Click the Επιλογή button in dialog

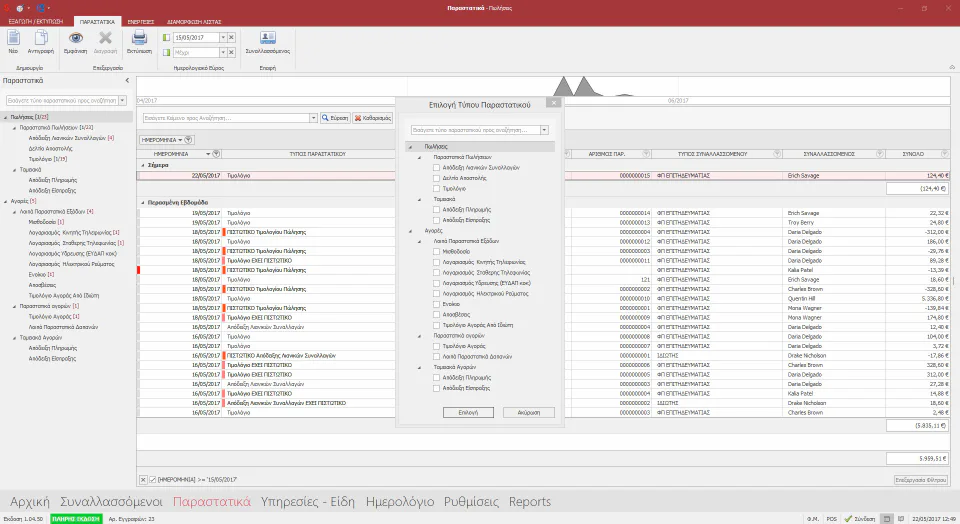(468, 413)
